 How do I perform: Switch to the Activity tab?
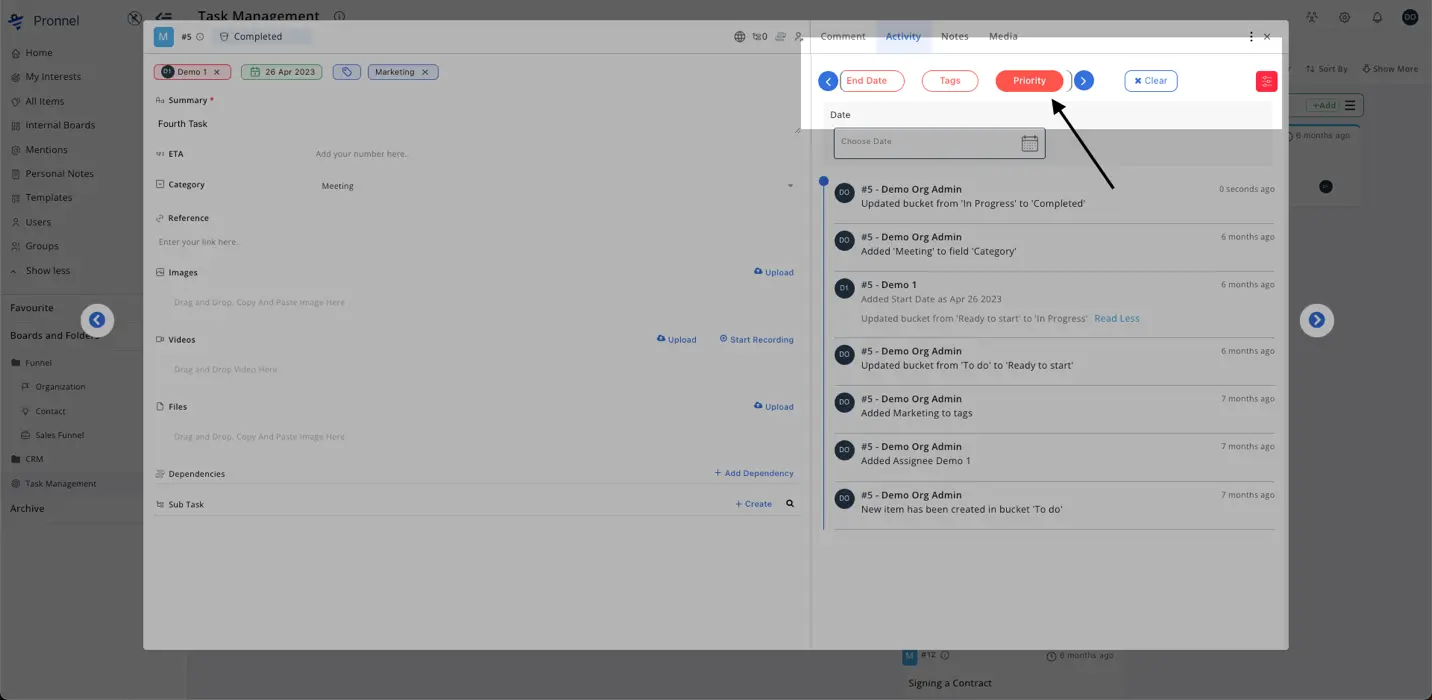[903, 37]
